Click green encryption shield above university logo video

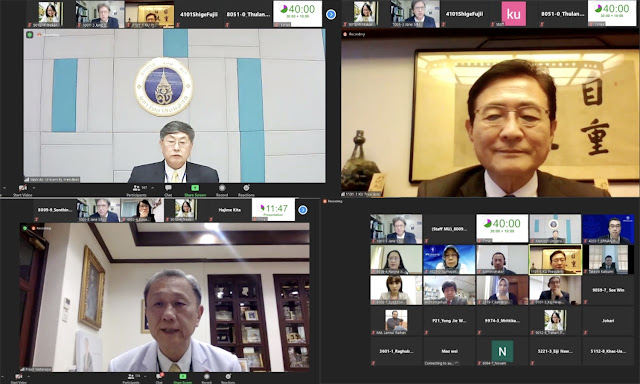(30, 35)
